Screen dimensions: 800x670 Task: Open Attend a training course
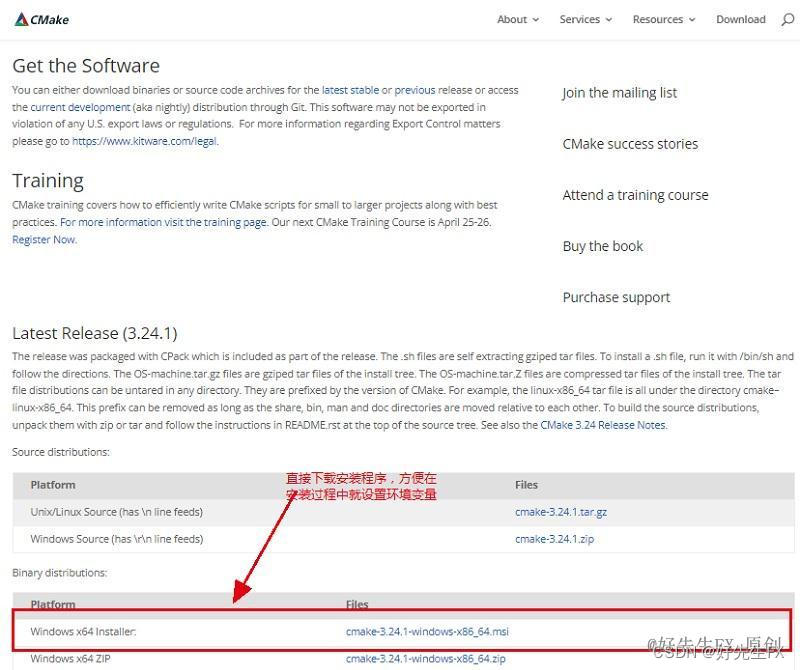tap(635, 195)
